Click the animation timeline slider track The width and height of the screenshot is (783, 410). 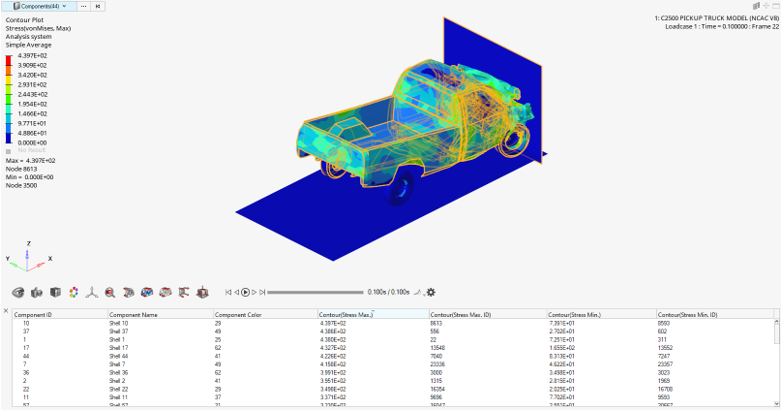click(x=315, y=292)
